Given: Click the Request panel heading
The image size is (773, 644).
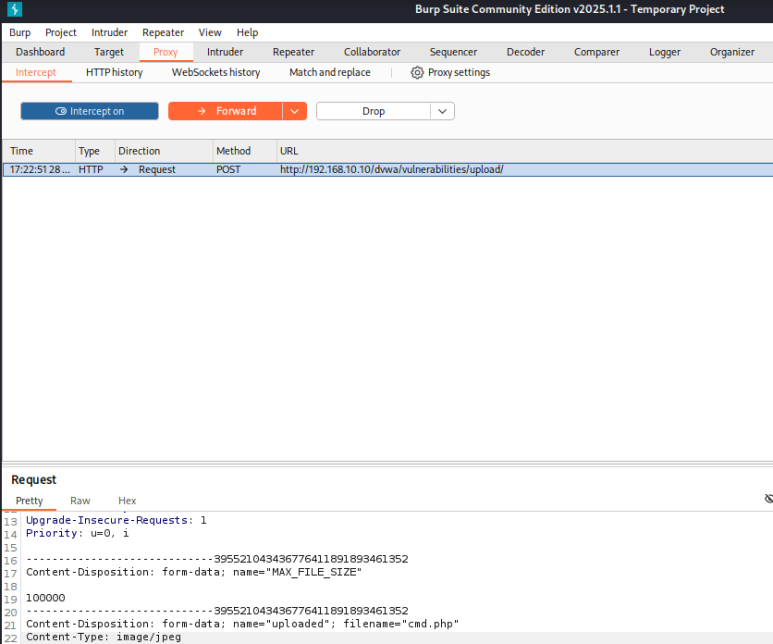Looking at the screenshot, I should (34, 480).
